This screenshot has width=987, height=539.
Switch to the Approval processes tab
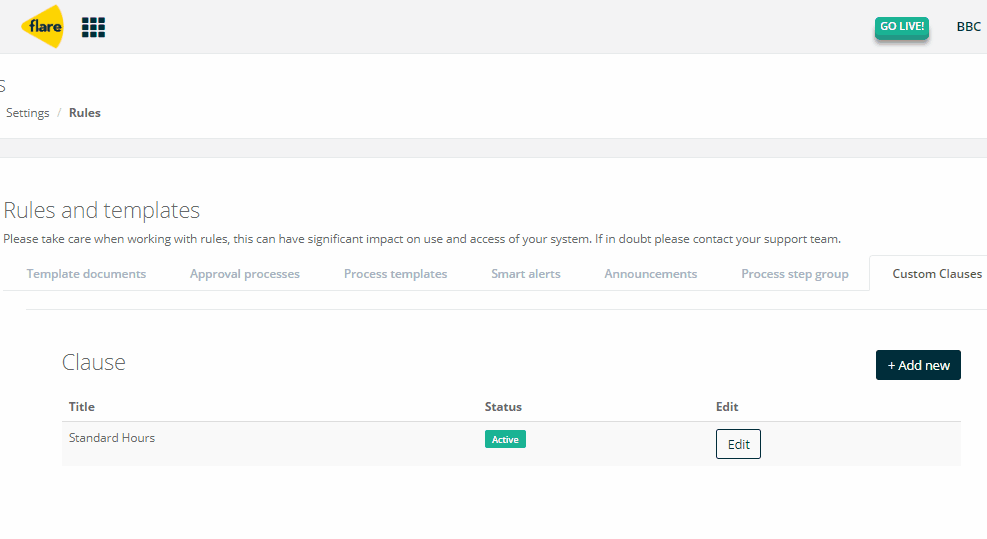[x=245, y=274]
